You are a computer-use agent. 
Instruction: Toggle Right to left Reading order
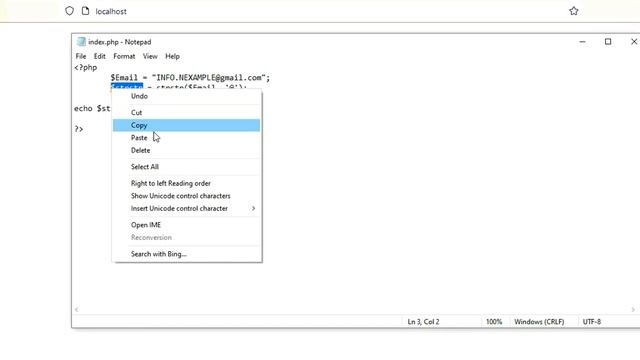(x=187, y=184)
